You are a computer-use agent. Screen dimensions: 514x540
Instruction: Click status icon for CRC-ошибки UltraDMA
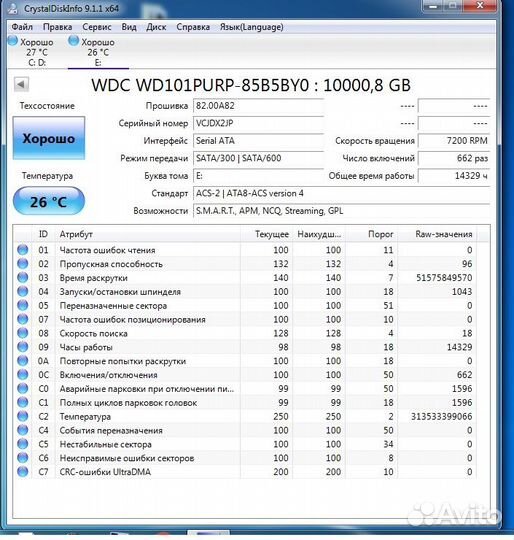click(x=23, y=471)
